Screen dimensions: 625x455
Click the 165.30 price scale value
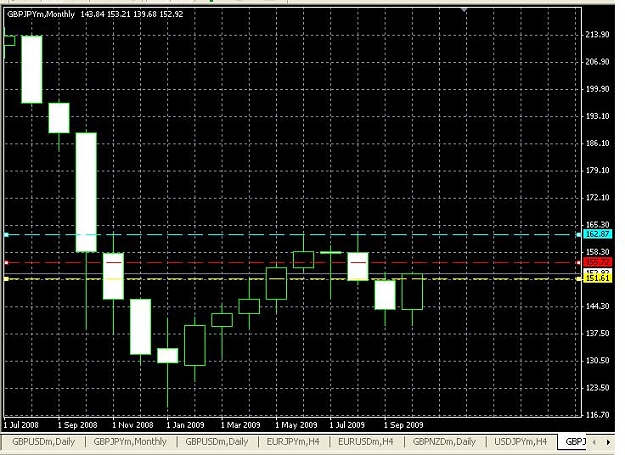tap(597, 224)
